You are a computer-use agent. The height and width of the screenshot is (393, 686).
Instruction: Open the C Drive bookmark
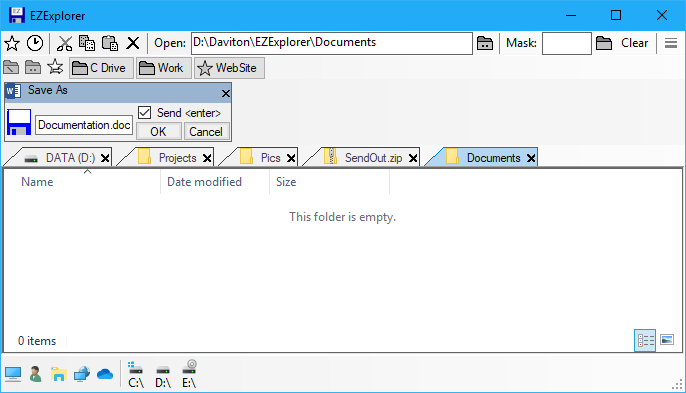(x=101, y=68)
